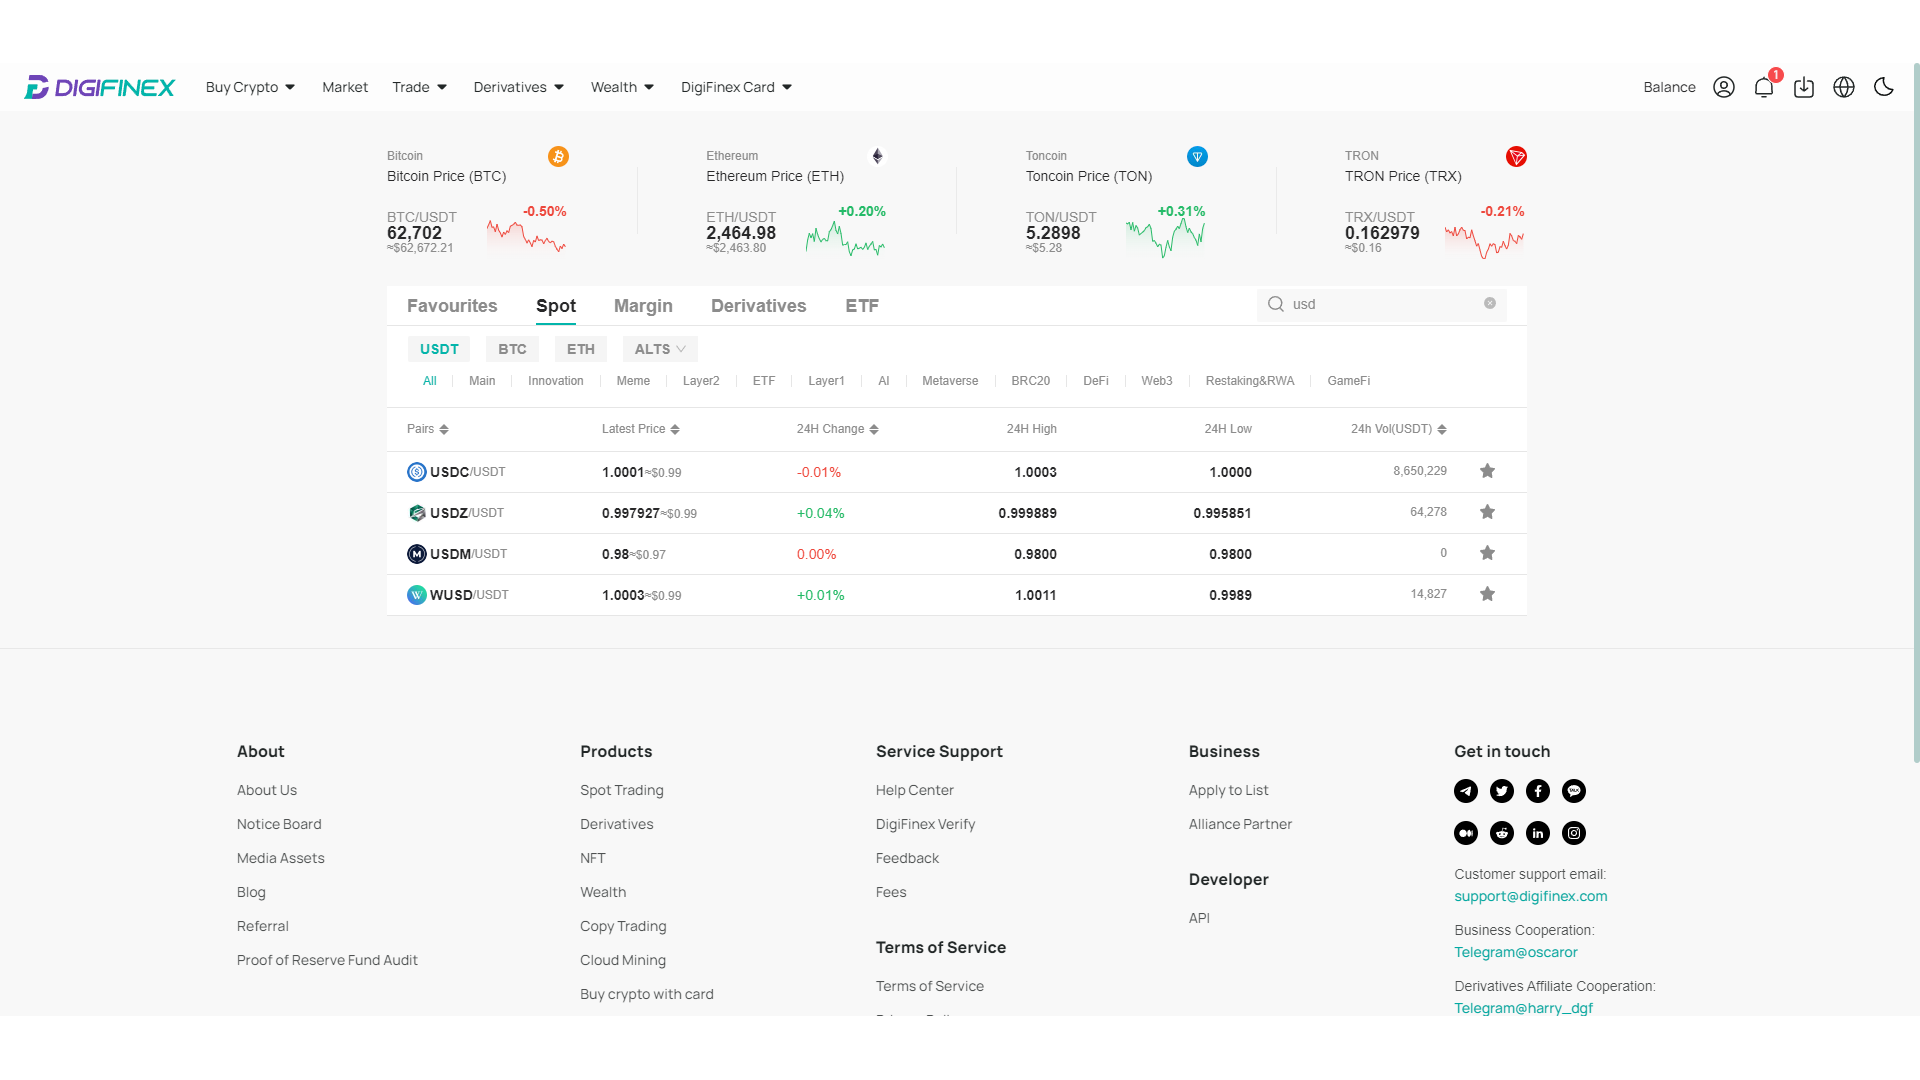Favourite the USDM/USDT pair star

tap(1487, 553)
